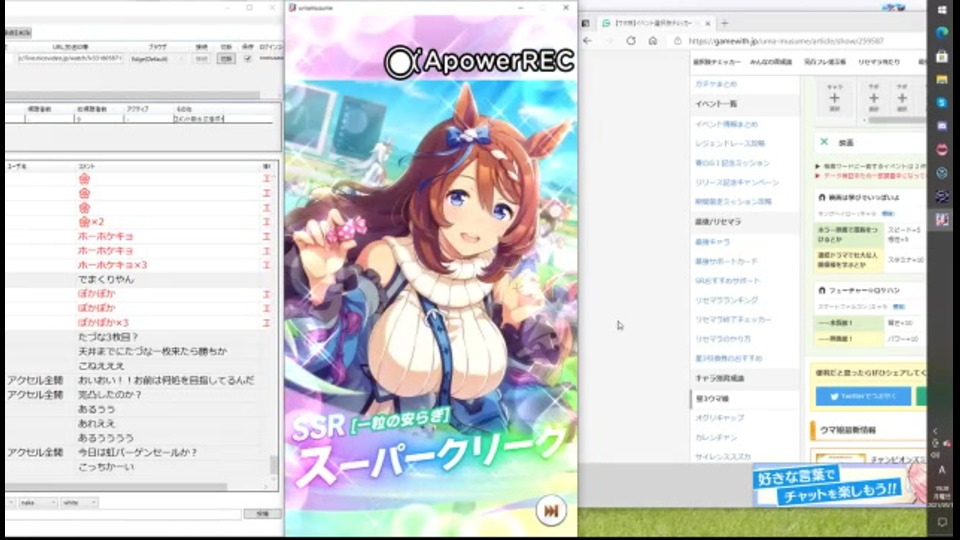This screenshot has width=960, height=540.
Task: Click the chat banner advertisement
Action: point(839,484)
